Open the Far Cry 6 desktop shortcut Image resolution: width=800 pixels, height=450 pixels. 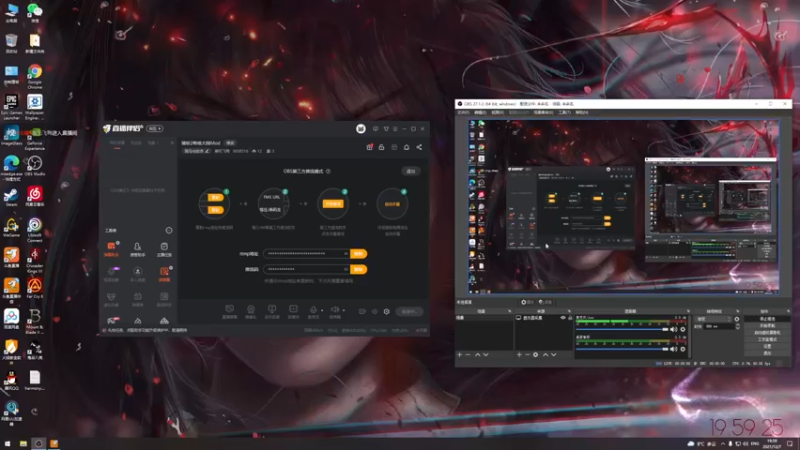click(x=35, y=288)
